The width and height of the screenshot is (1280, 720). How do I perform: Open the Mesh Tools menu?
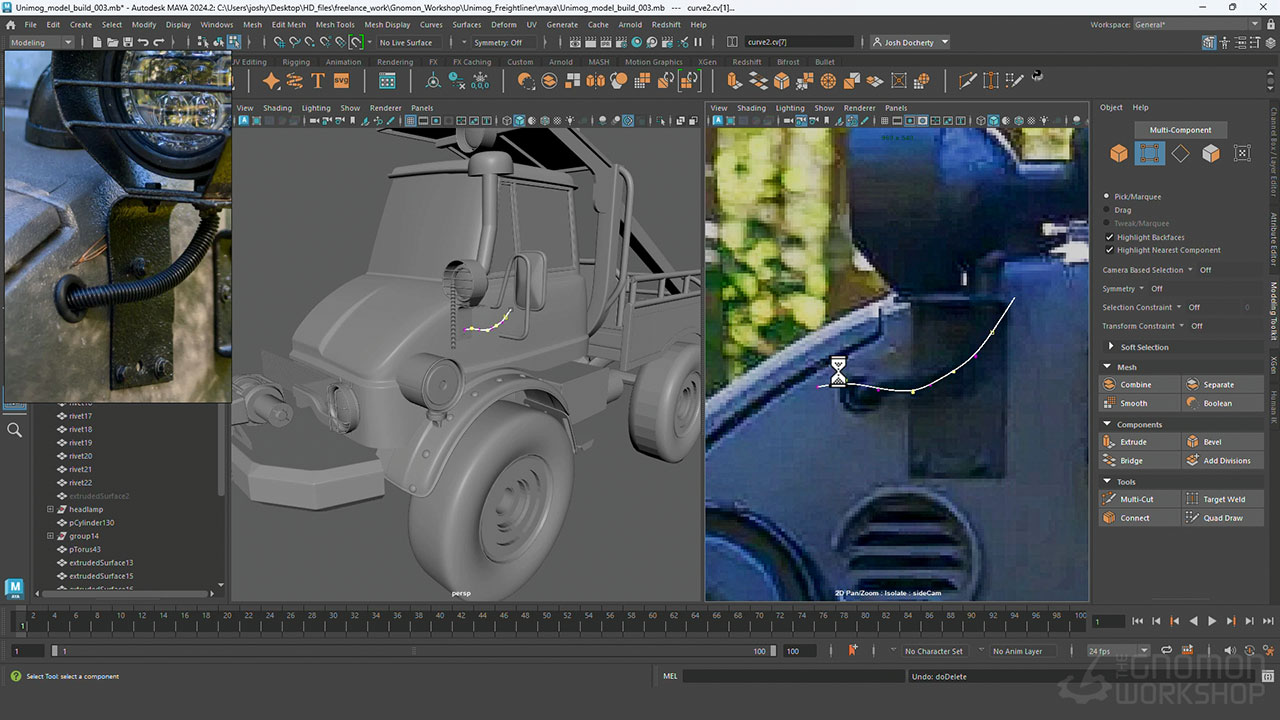335,25
